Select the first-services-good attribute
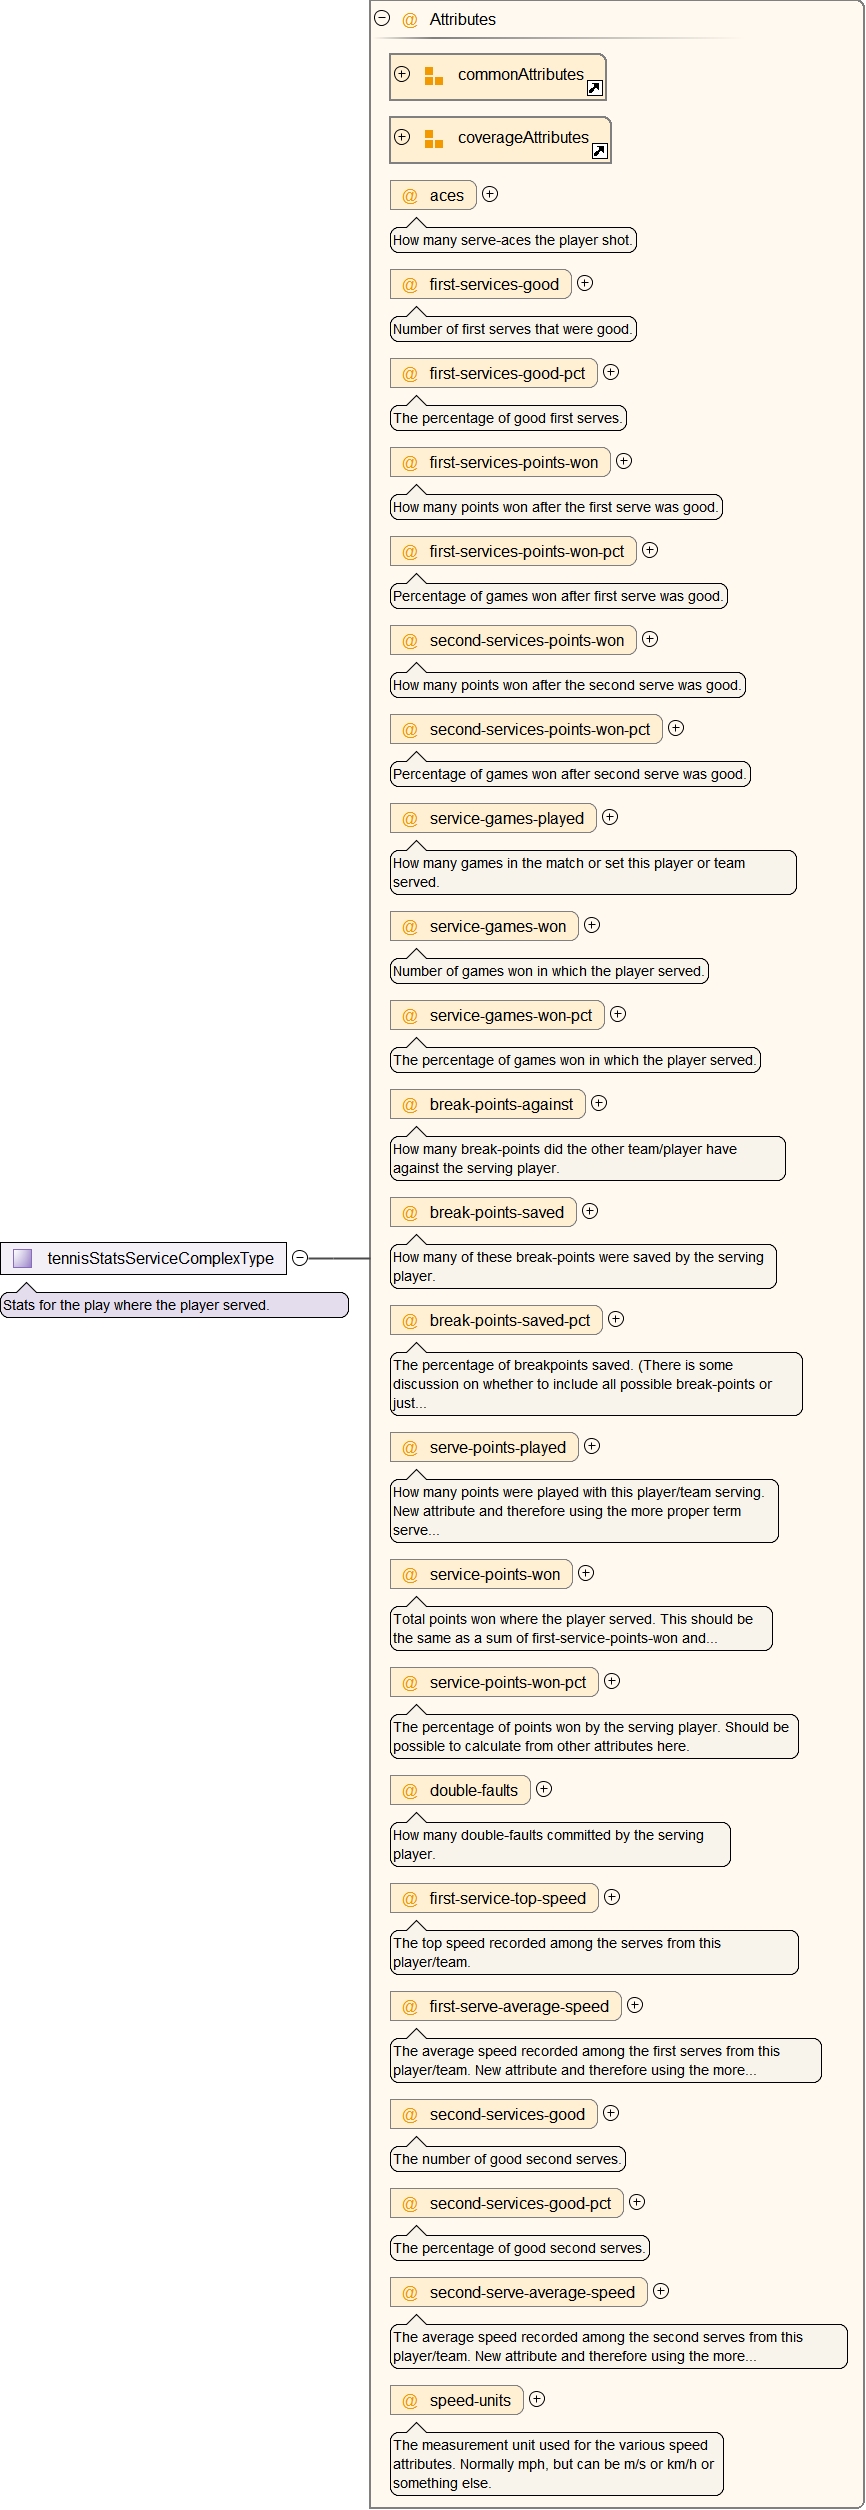This screenshot has width=866, height=2510. coord(494,285)
